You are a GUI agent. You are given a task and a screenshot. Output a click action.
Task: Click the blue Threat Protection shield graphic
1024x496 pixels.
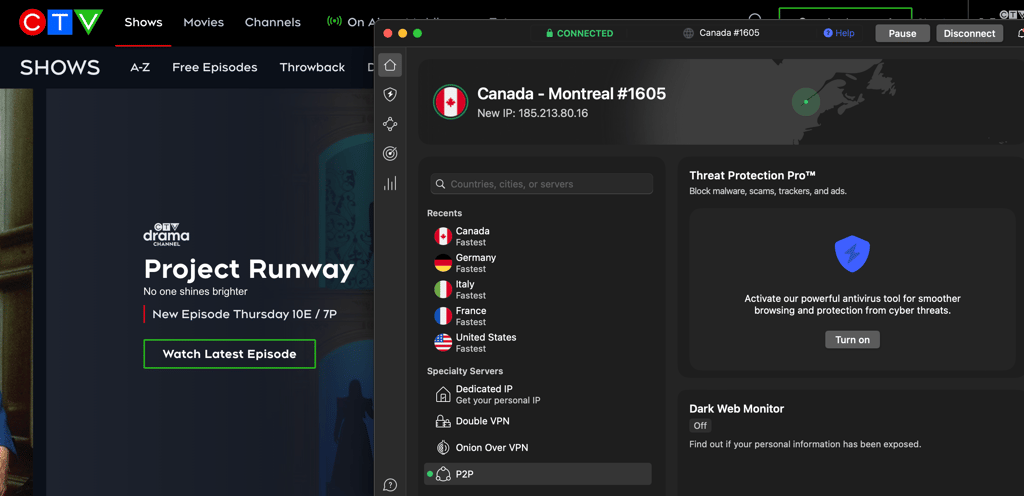pyautogui.click(x=852, y=255)
